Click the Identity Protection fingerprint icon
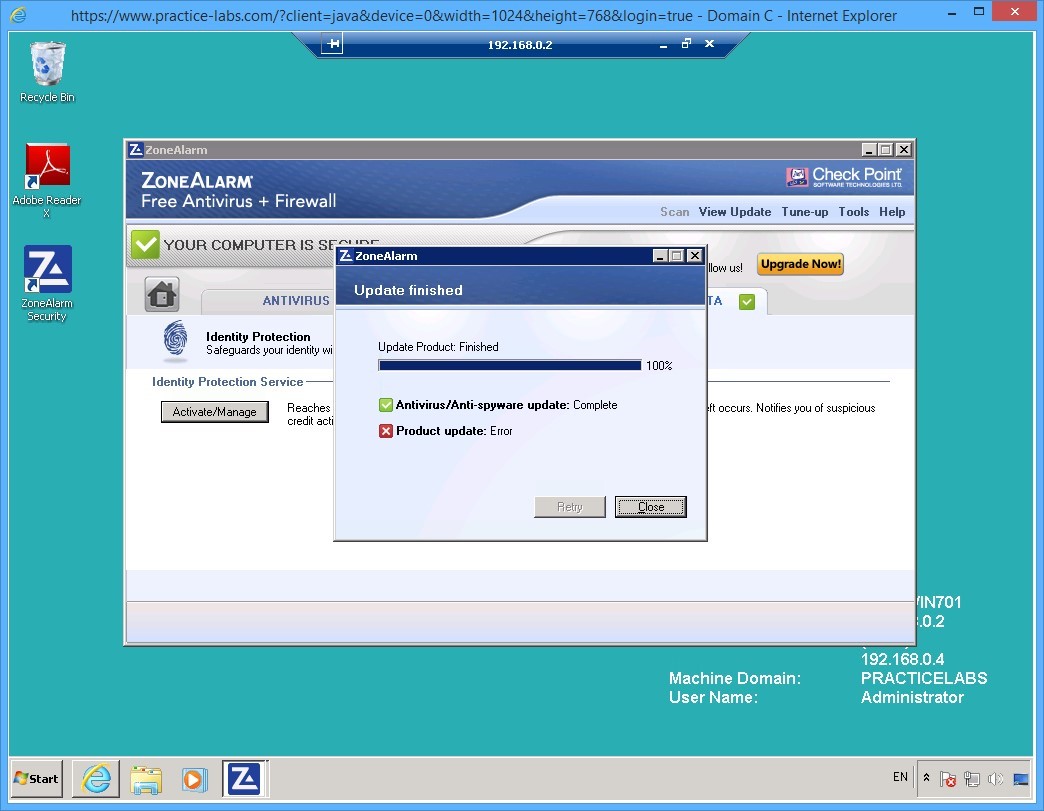Image resolution: width=1044 pixels, height=811 pixels. tap(175, 343)
